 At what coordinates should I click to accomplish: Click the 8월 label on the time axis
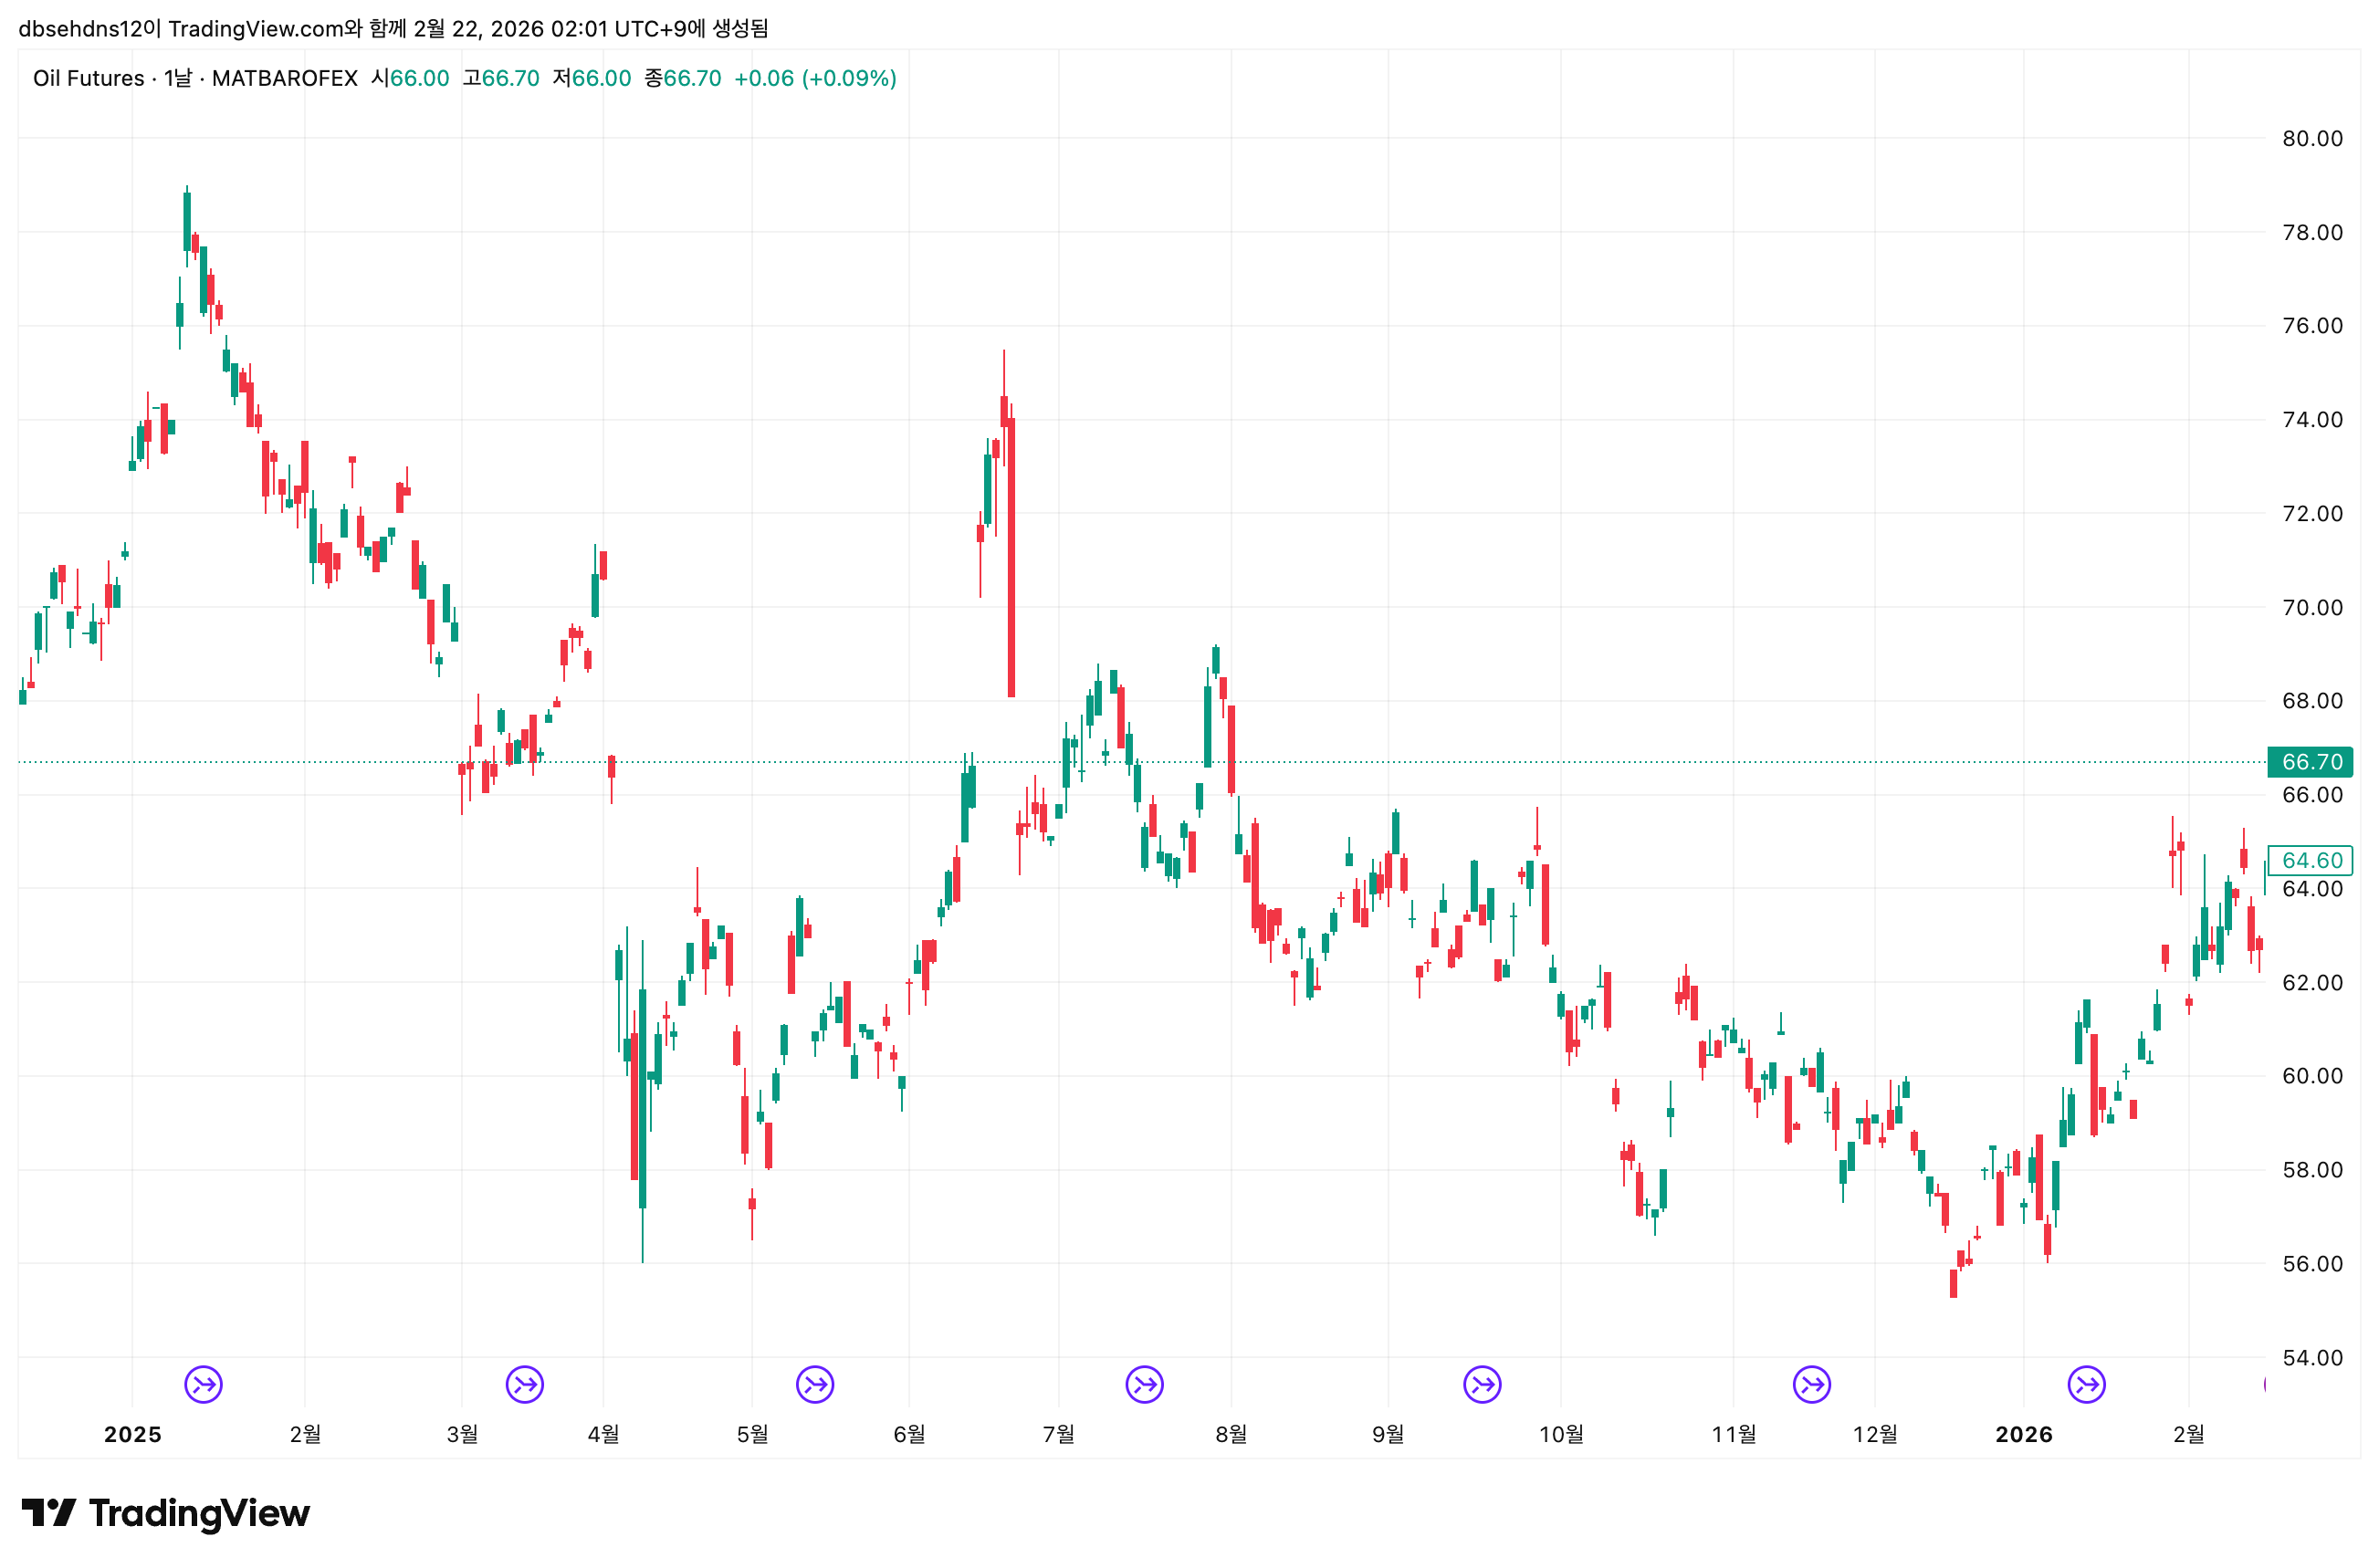click(x=1231, y=1434)
